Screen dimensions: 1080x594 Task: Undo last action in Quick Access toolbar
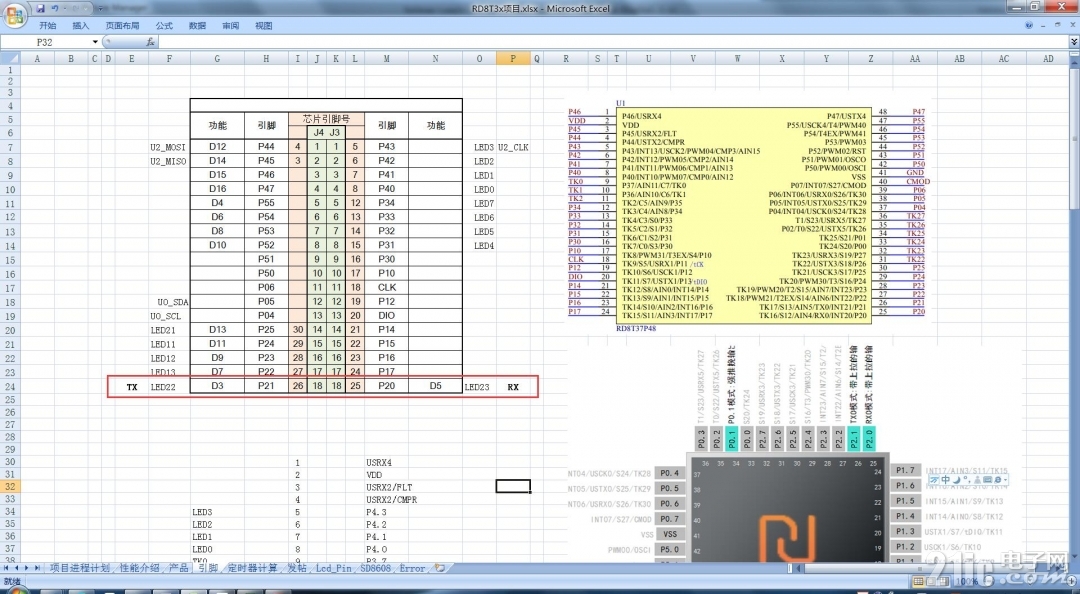[x=54, y=8]
